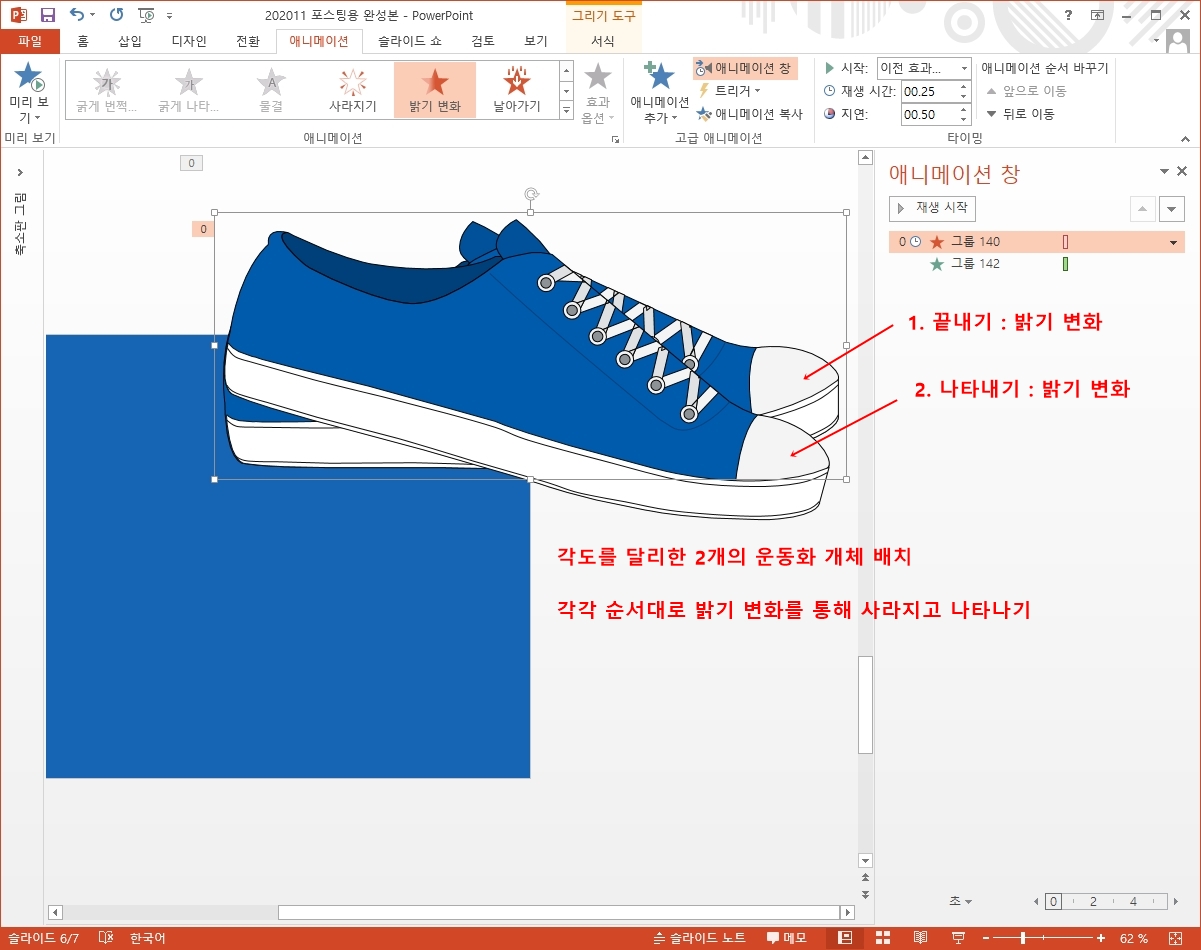Click the Save icon in quick access toolbar
The image size is (1201, 950).
coord(47,15)
